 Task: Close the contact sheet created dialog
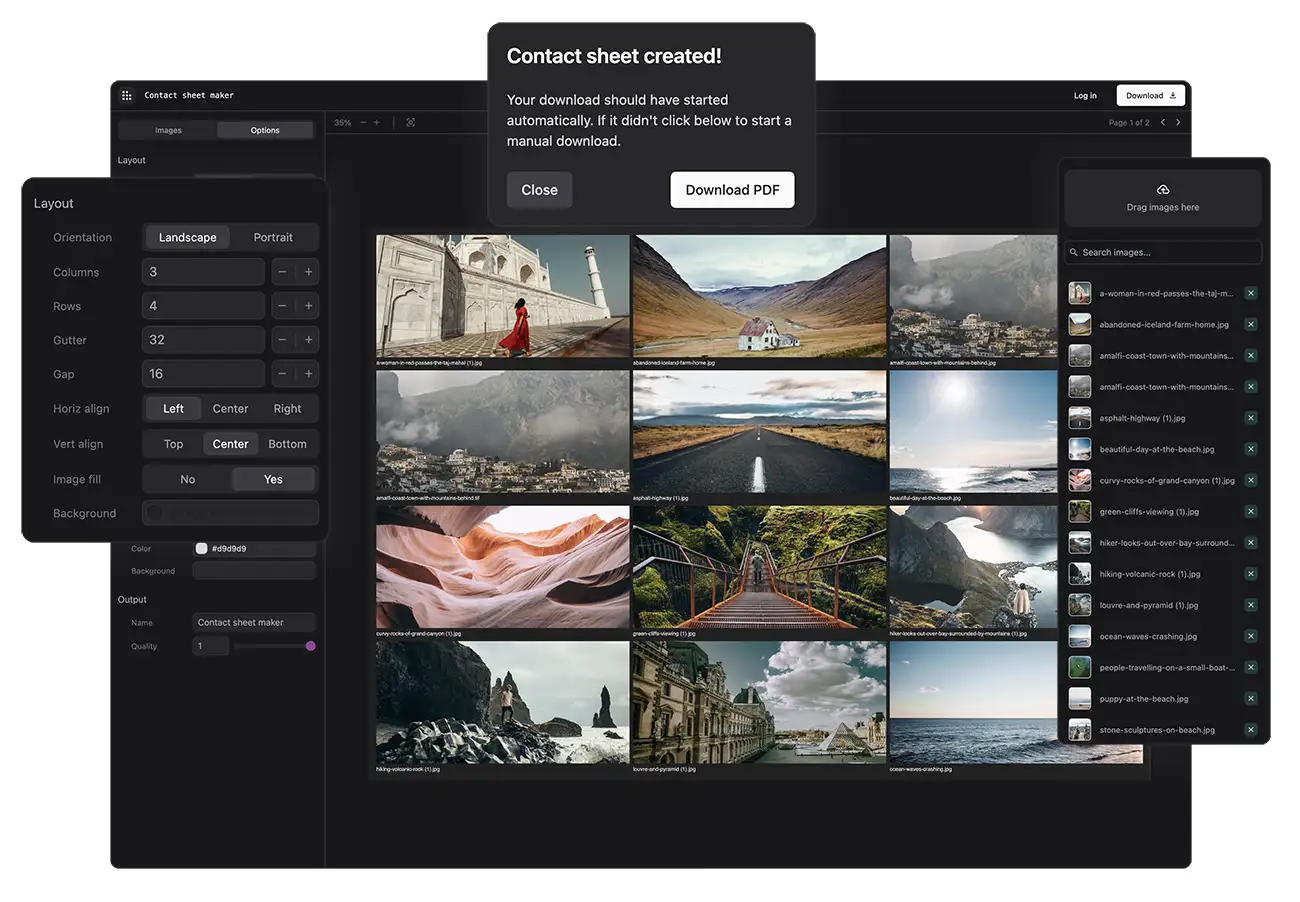[x=539, y=190]
